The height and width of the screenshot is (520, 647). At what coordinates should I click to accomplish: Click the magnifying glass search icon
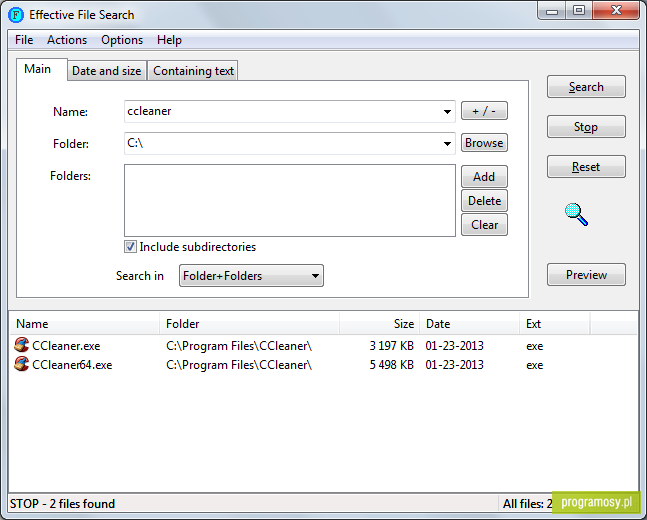coord(576,214)
